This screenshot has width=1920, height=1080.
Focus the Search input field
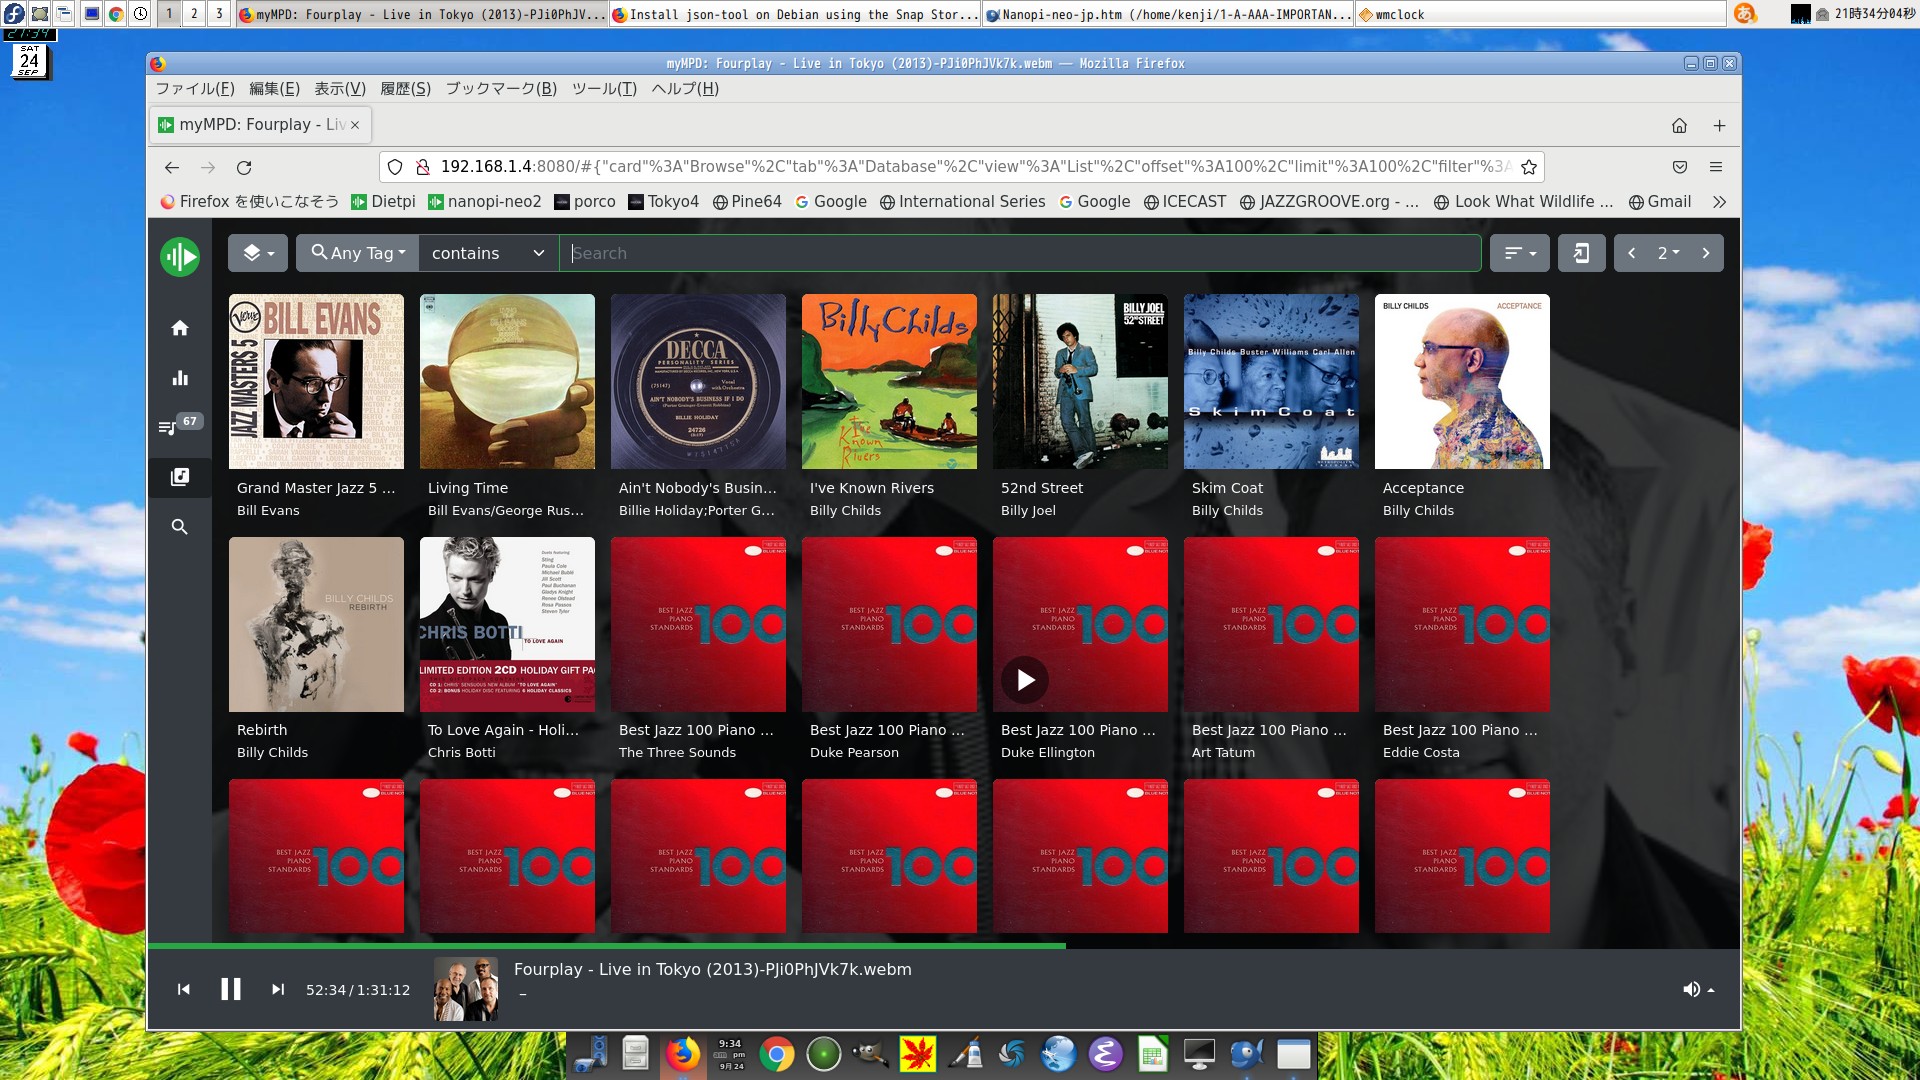point(1020,253)
